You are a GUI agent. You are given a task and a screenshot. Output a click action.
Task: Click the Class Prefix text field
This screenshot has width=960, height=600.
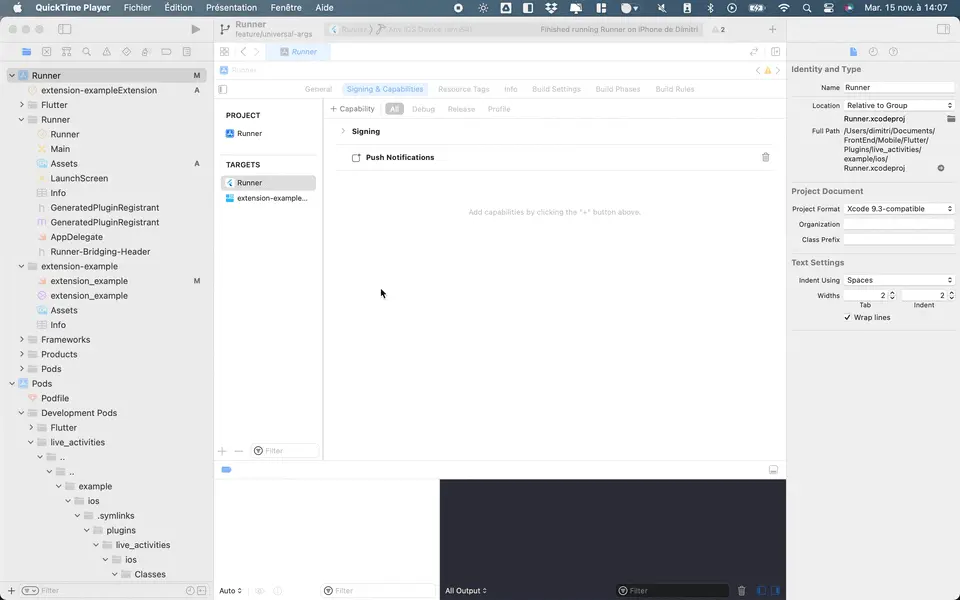coord(899,239)
